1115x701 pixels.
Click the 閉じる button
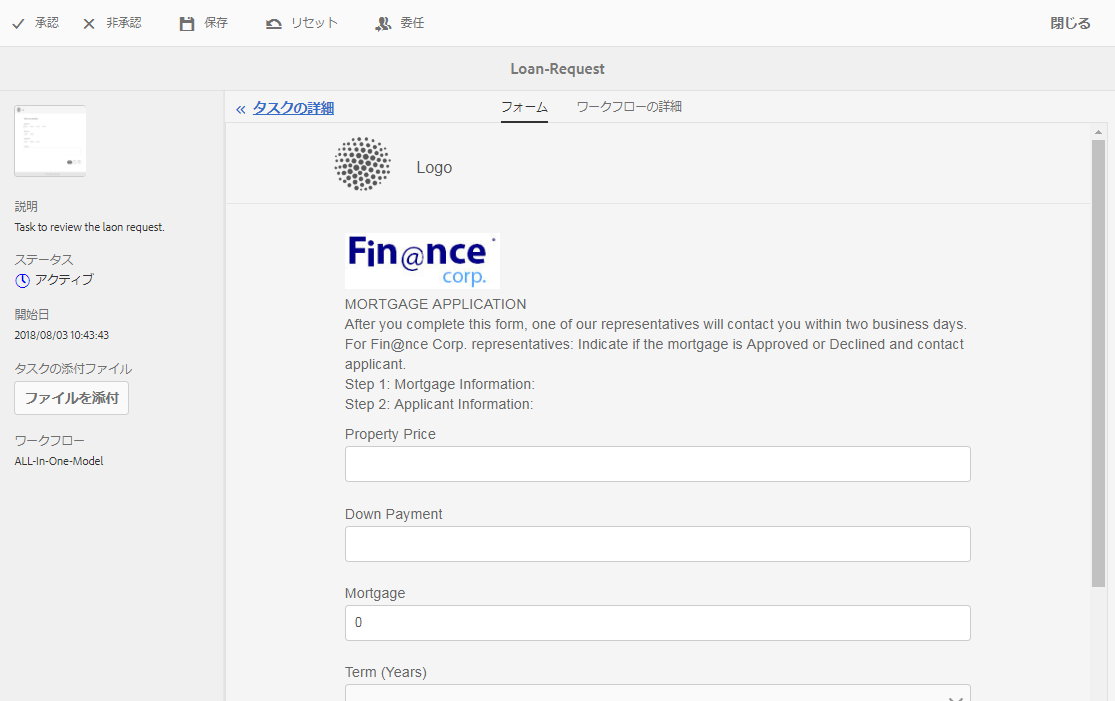coord(1070,23)
